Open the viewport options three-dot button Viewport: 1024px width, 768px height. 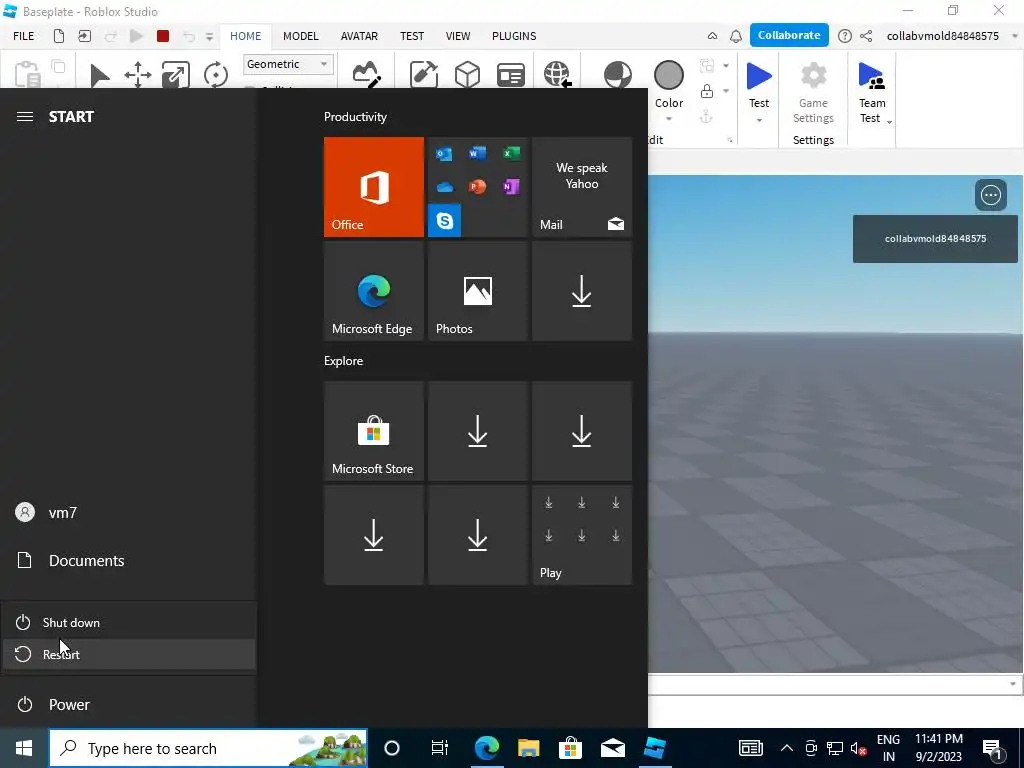tap(990, 195)
